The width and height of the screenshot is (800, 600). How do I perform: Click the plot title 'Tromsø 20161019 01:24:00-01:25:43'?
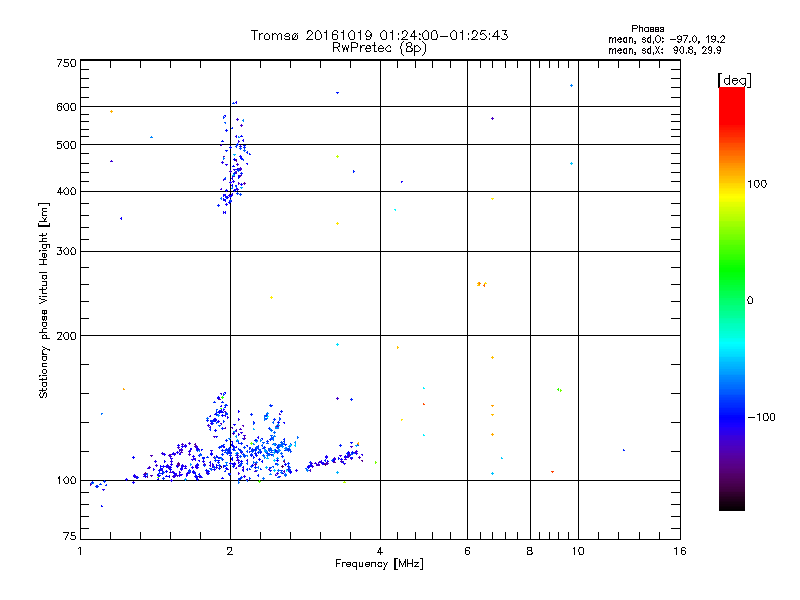[379, 35]
